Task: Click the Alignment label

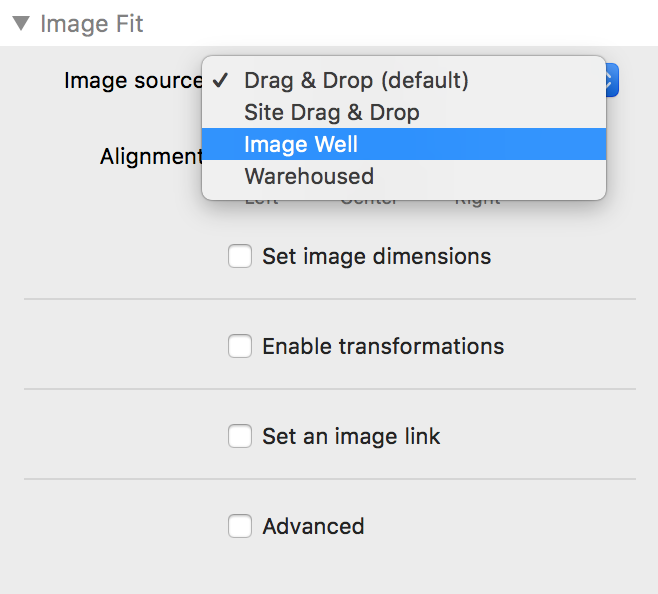Action: (x=151, y=157)
